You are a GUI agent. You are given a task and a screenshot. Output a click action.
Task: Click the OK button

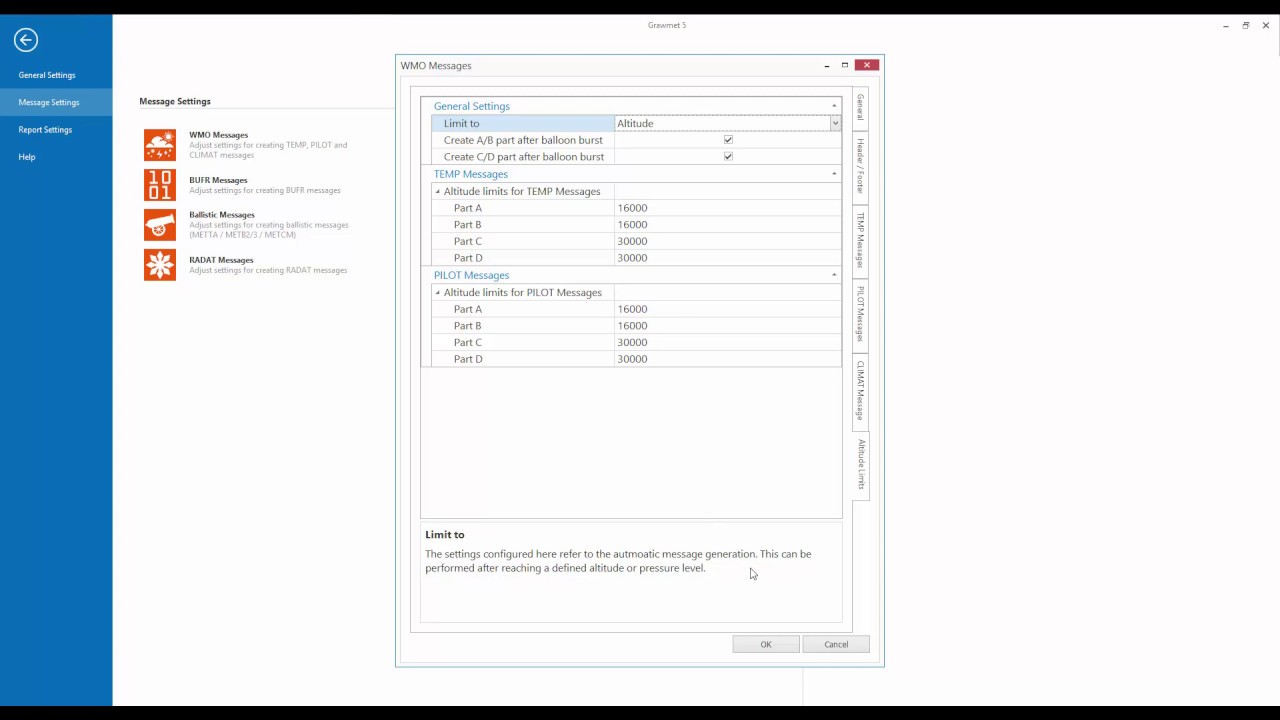click(766, 644)
